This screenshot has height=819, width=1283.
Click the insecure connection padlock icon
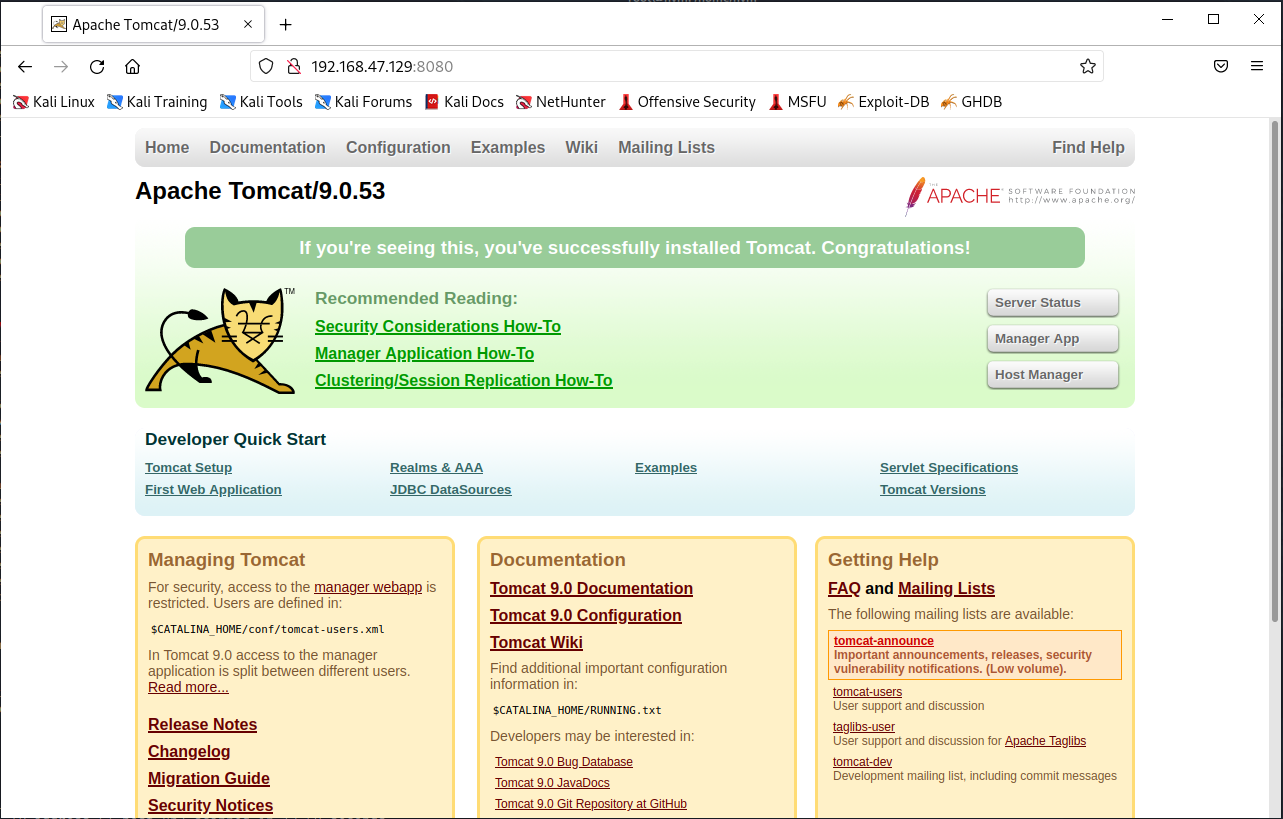click(293, 66)
